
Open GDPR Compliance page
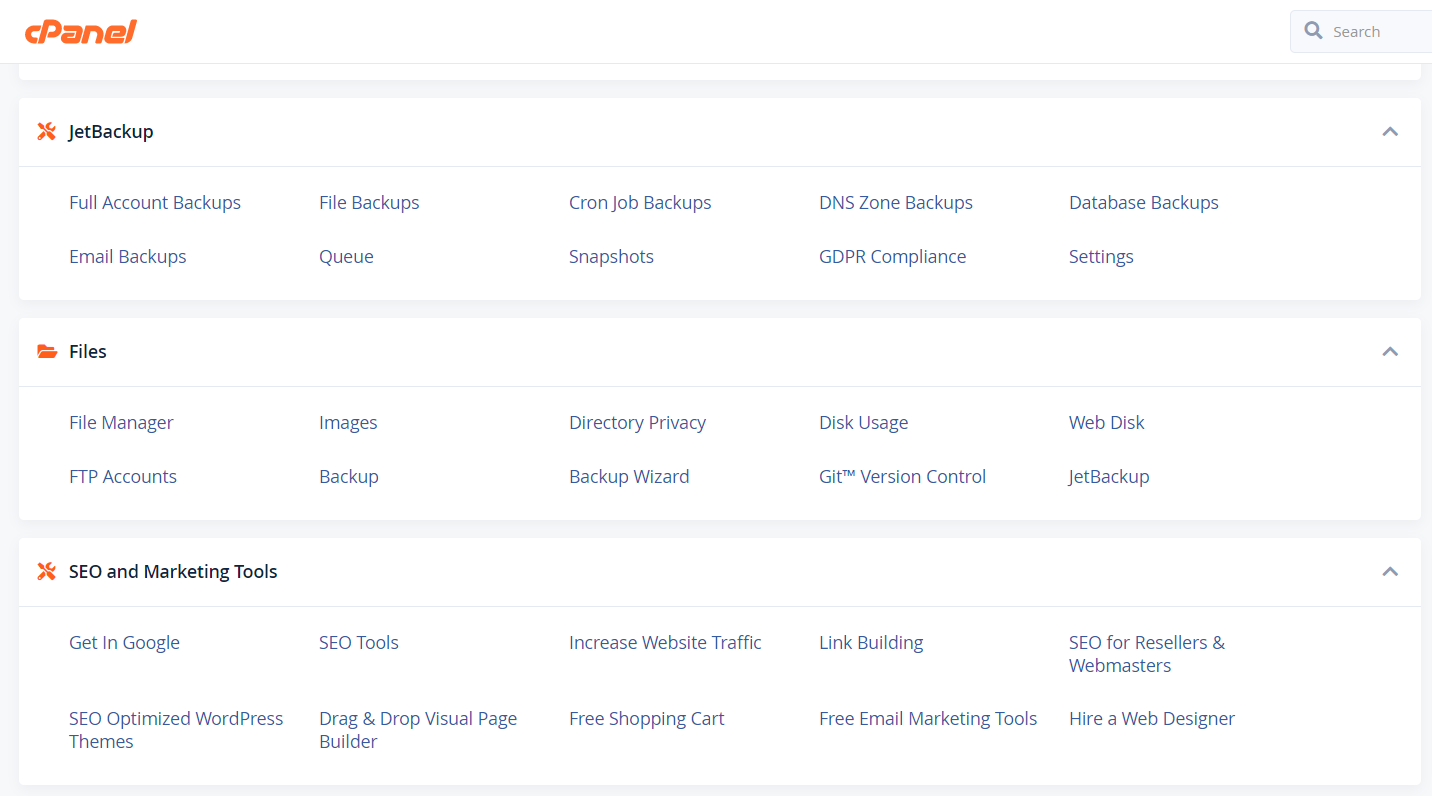point(892,256)
